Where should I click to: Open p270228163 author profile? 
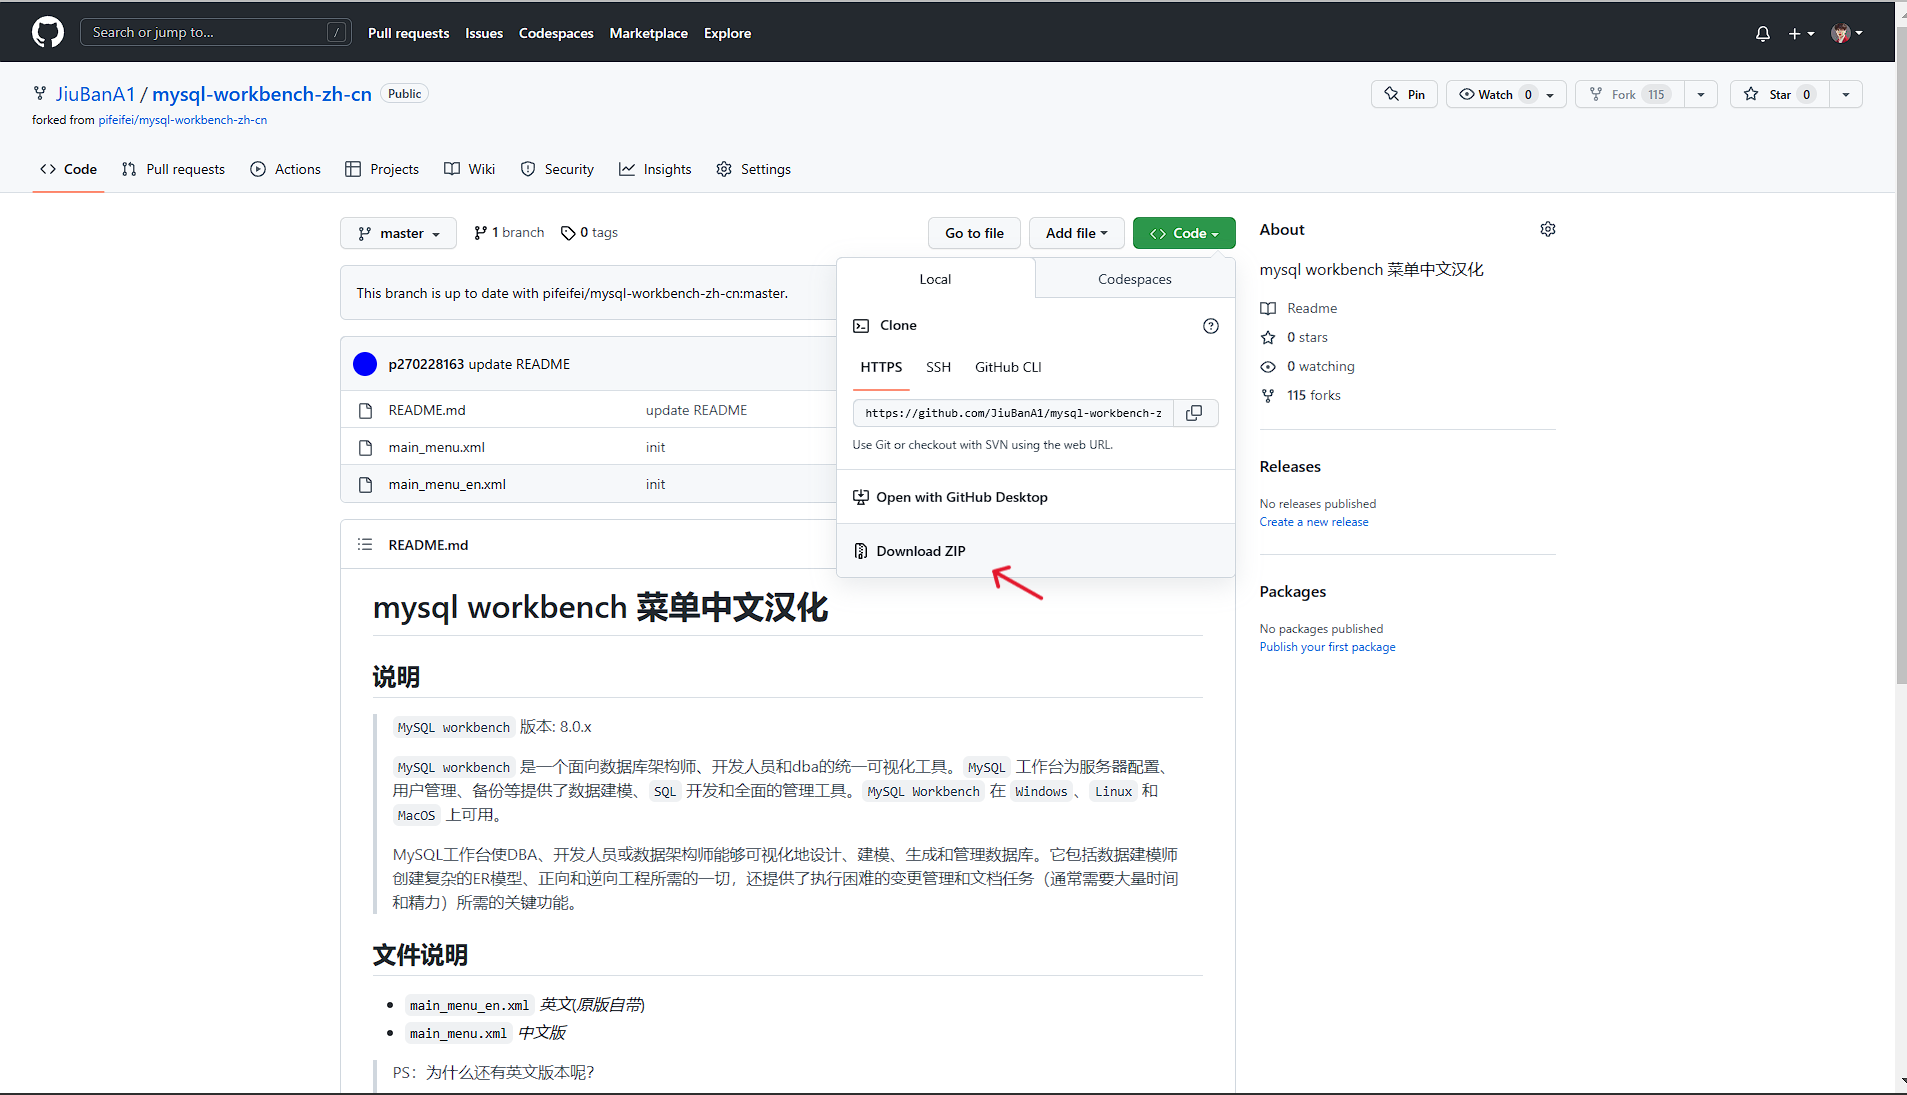(x=426, y=364)
